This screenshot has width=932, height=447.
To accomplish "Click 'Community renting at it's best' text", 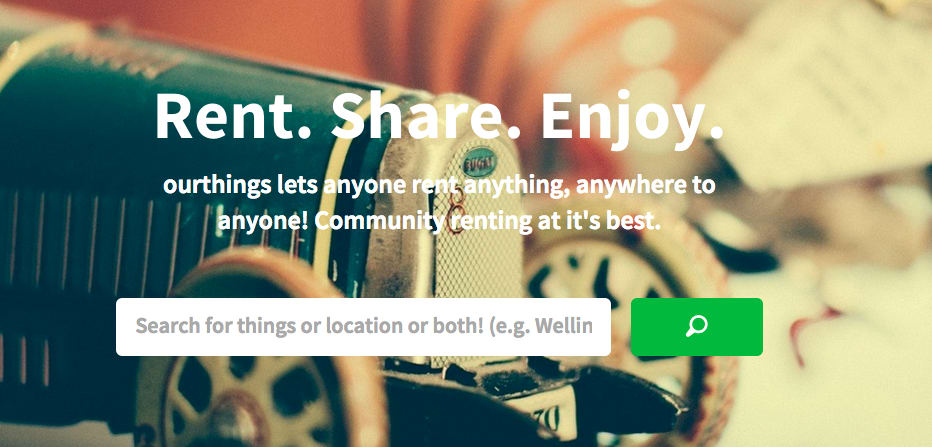I will 487,222.
